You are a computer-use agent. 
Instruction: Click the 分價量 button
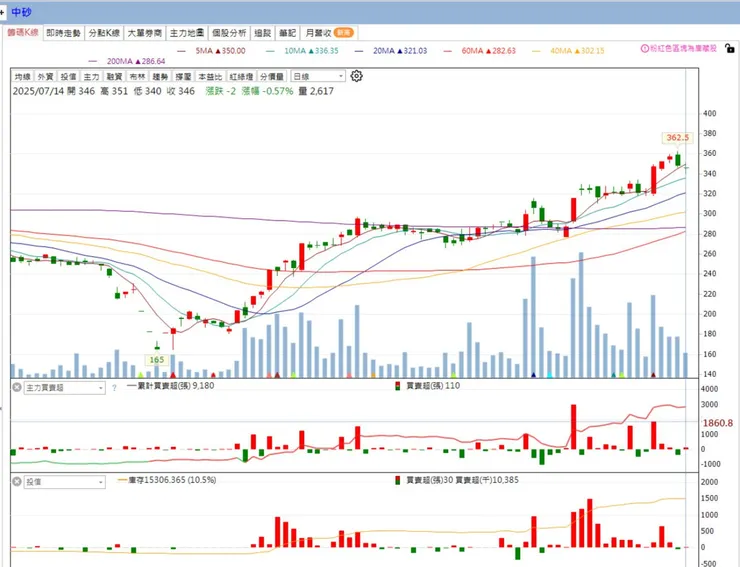(x=272, y=76)
